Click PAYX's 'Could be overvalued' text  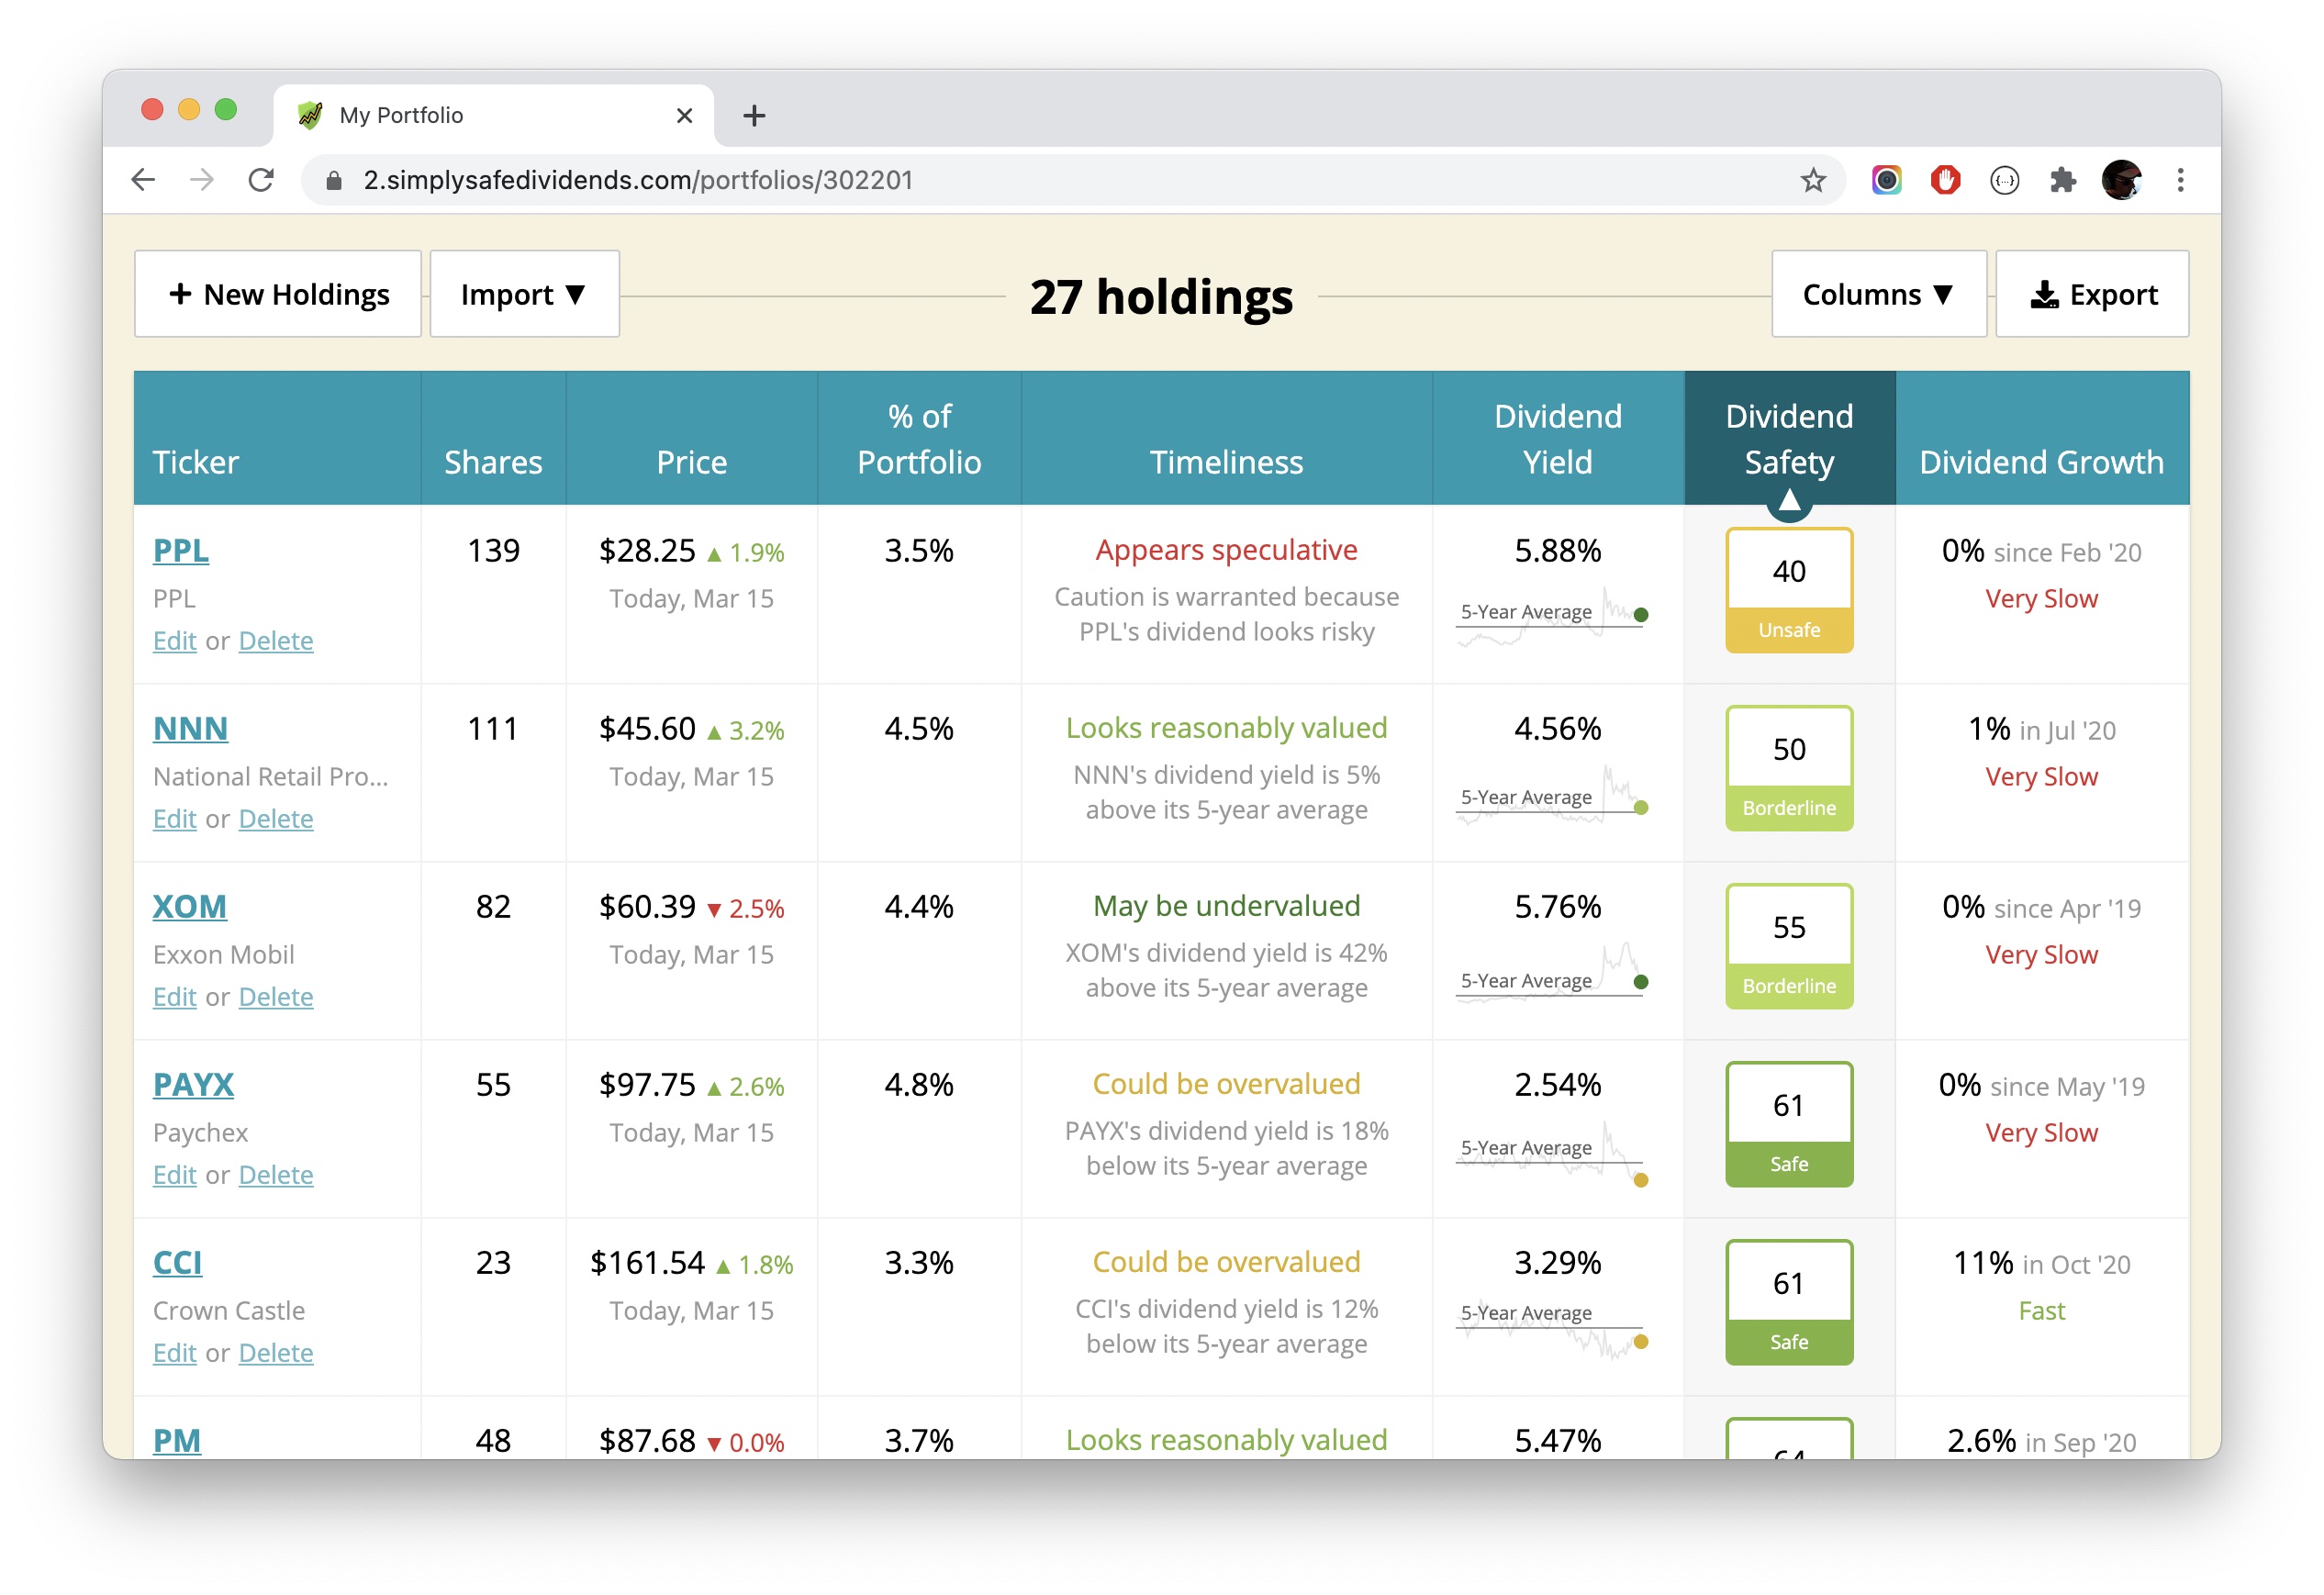pos(1226,1084)
